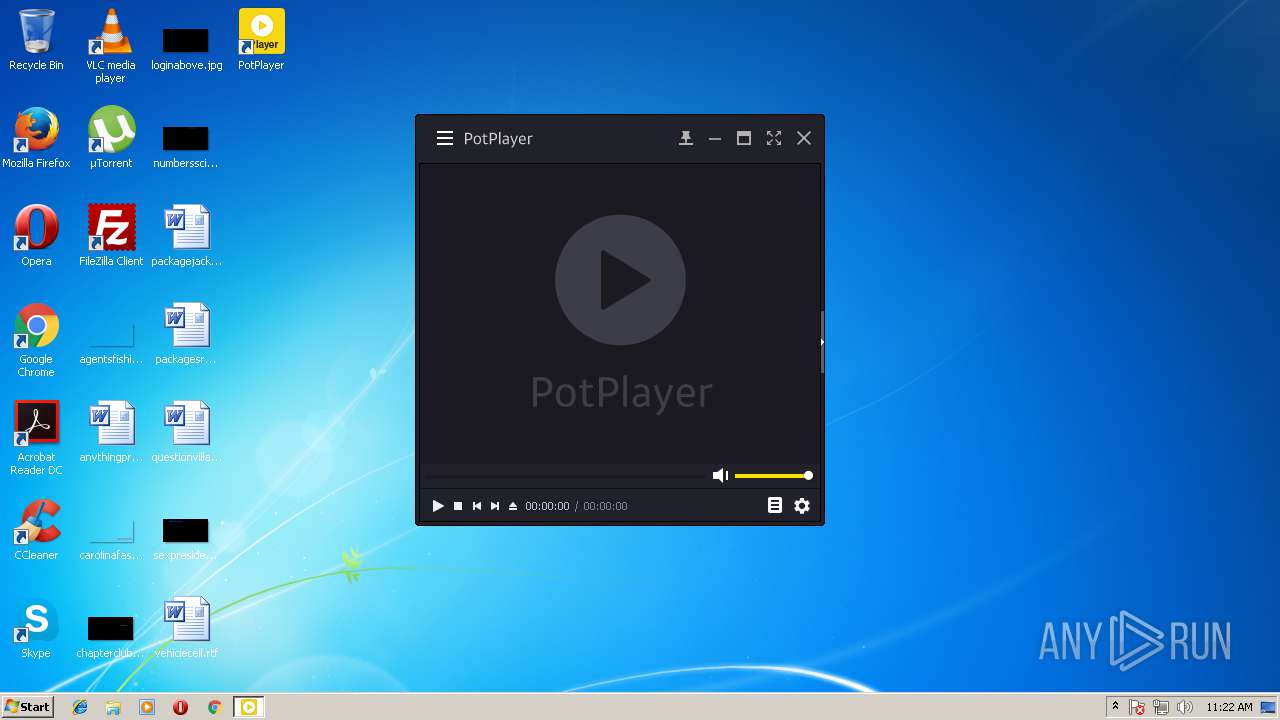The image size is (1280, 720).
Task: Select the Recycle Bin desktop icon
Action: point(36,41)
